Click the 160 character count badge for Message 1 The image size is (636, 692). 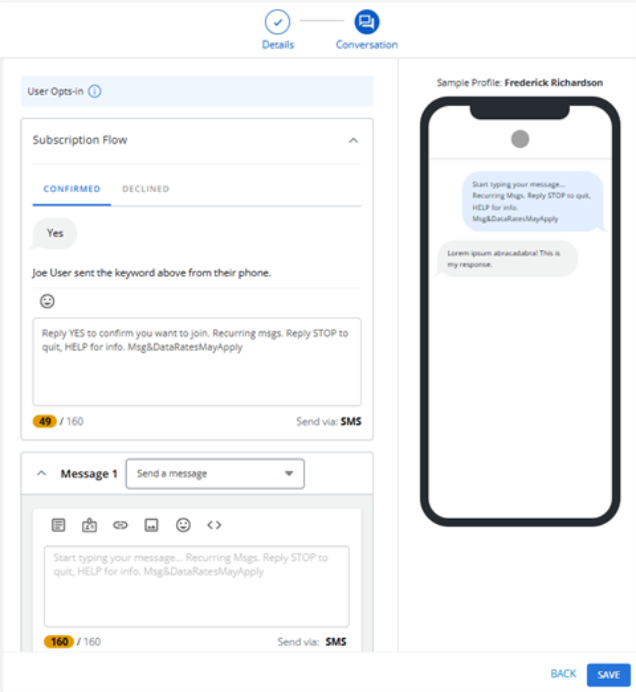[59, 642]
